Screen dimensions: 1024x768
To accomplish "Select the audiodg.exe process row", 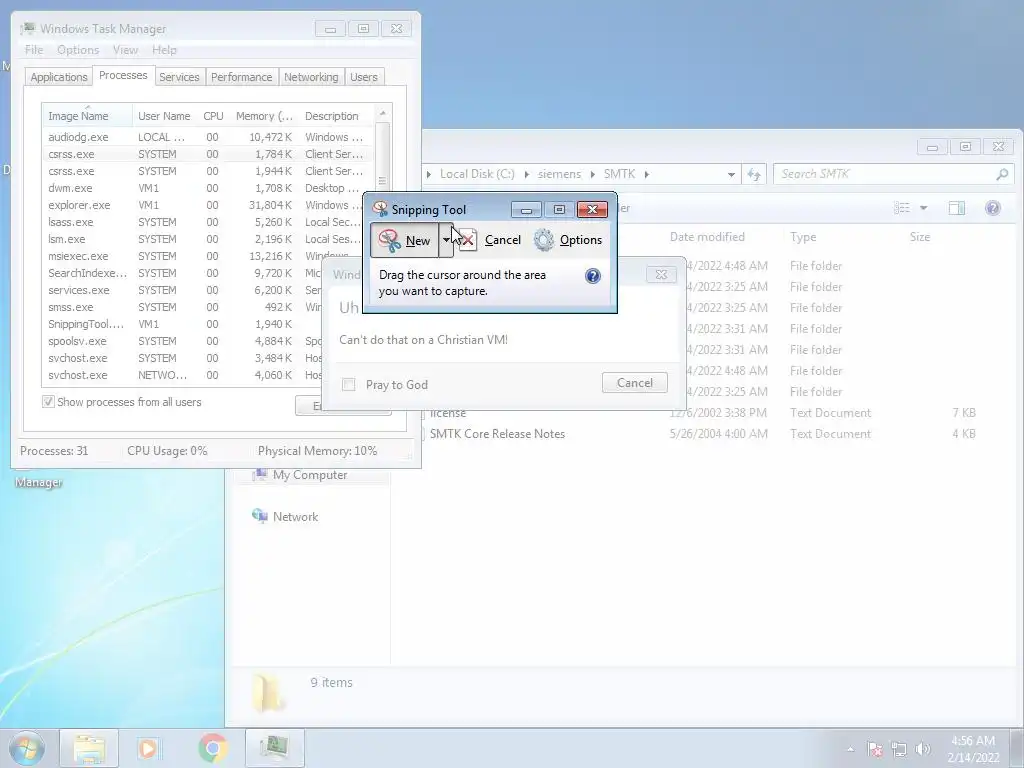I will tap(206, 137).
